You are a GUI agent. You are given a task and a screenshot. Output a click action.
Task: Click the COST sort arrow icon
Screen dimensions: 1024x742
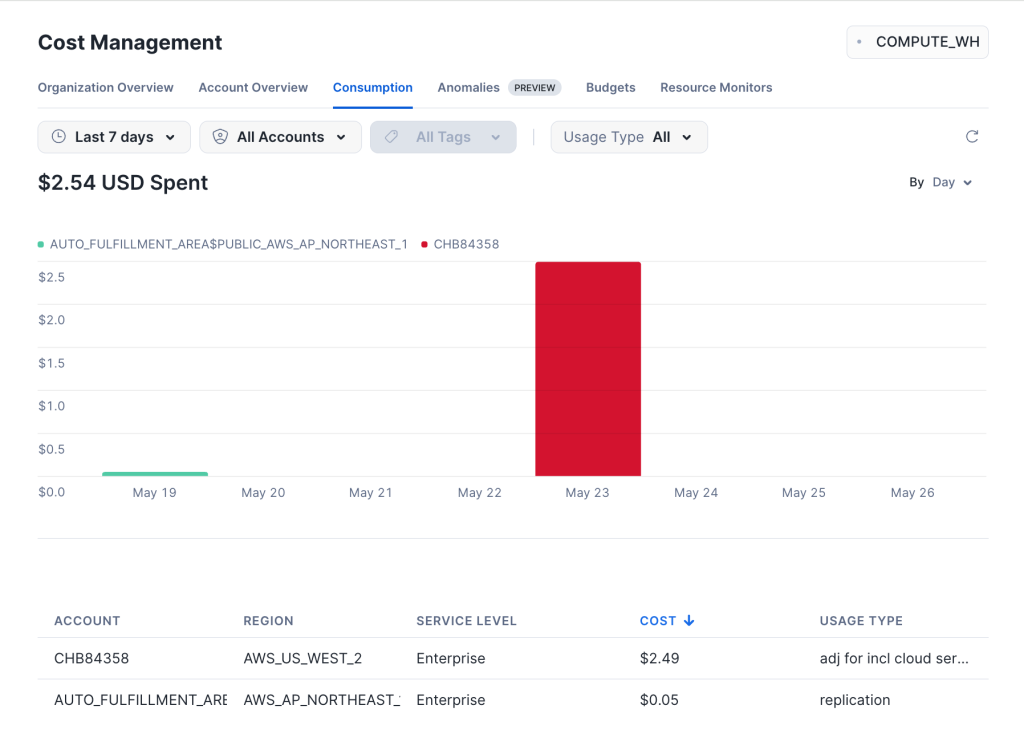[x=689, y=621]
